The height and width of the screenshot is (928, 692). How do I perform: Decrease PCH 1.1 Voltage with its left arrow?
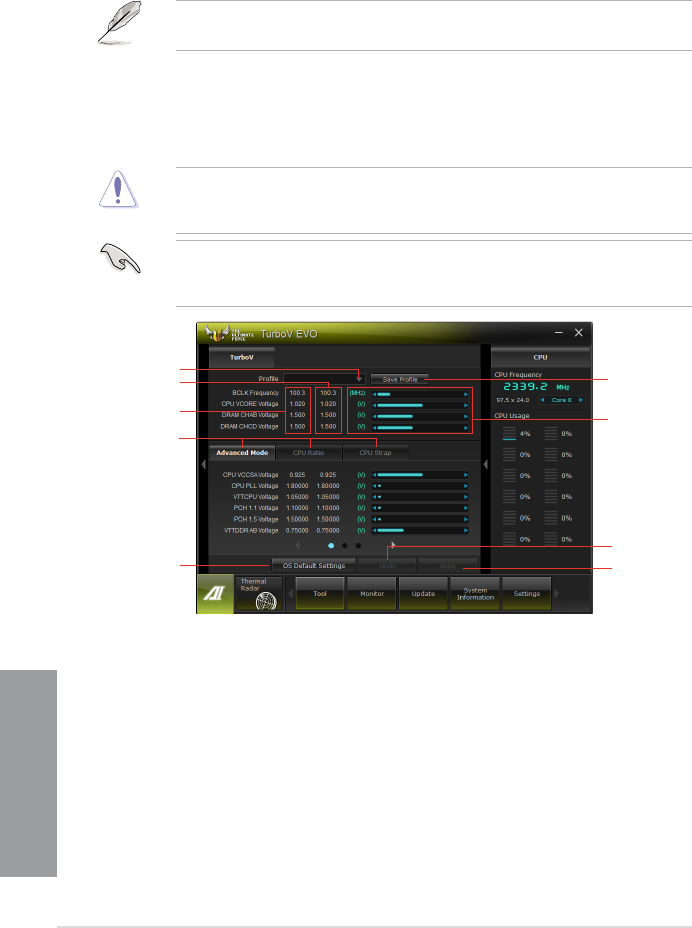374,508
